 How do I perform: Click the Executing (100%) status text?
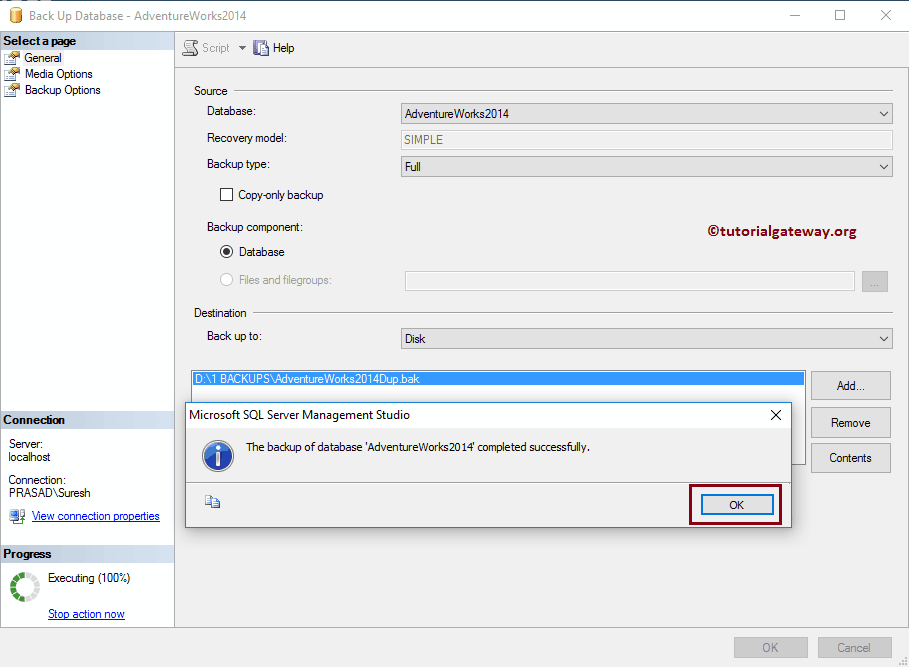pos(89,578)
